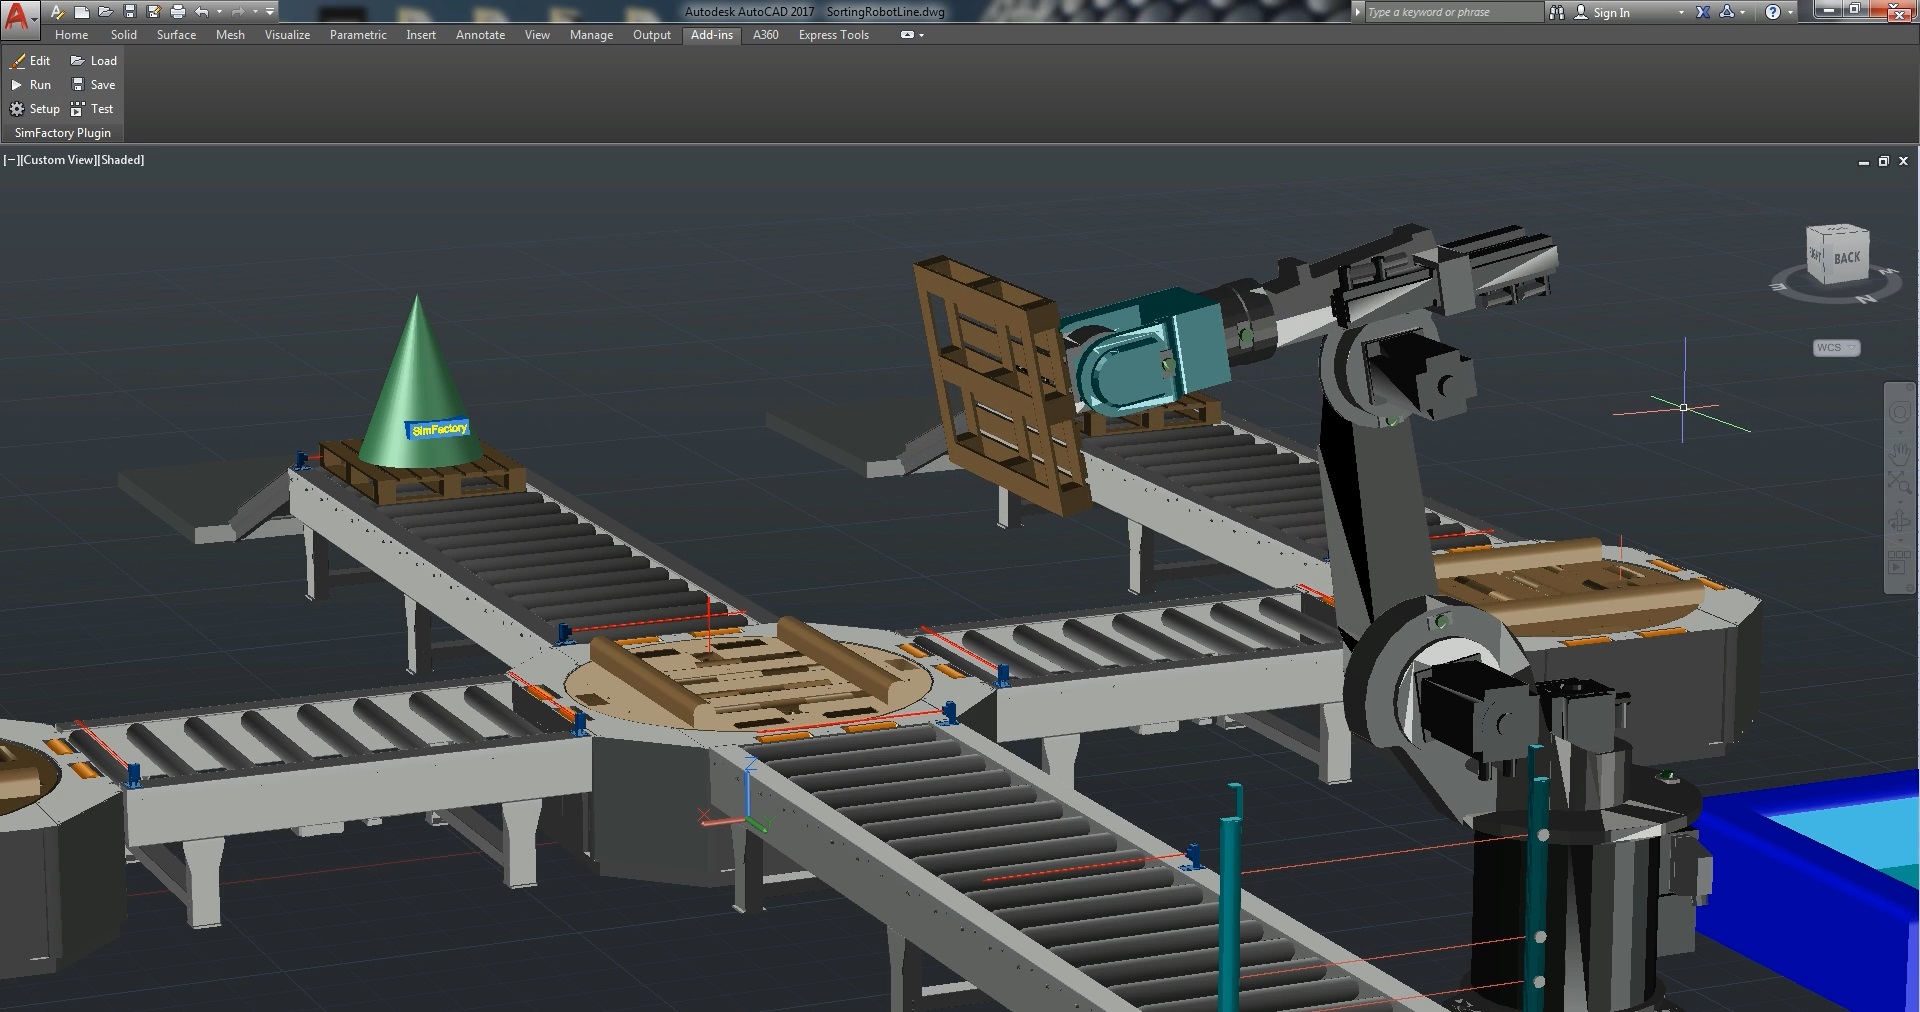1920x1012 pixels.
Task: Click the binoculars search icon
Action: 1557,12
